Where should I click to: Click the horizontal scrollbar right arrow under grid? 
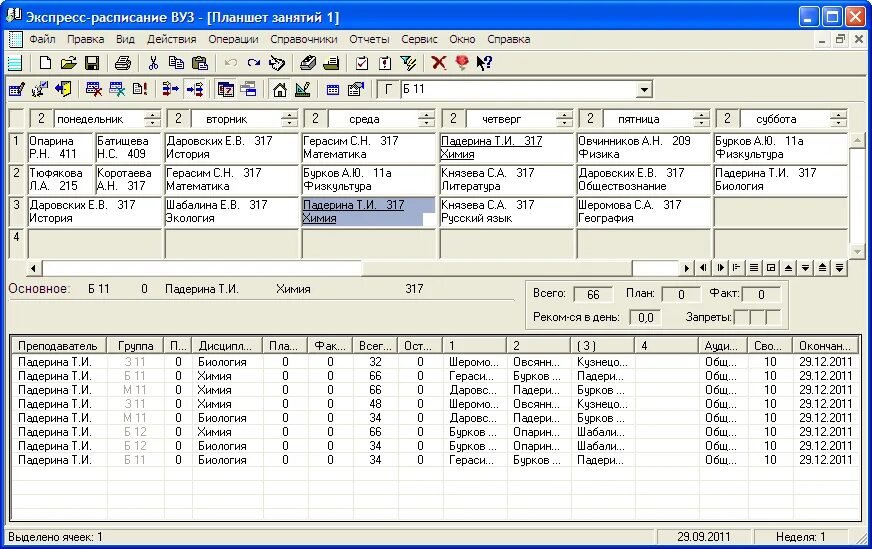click(686, 268)
